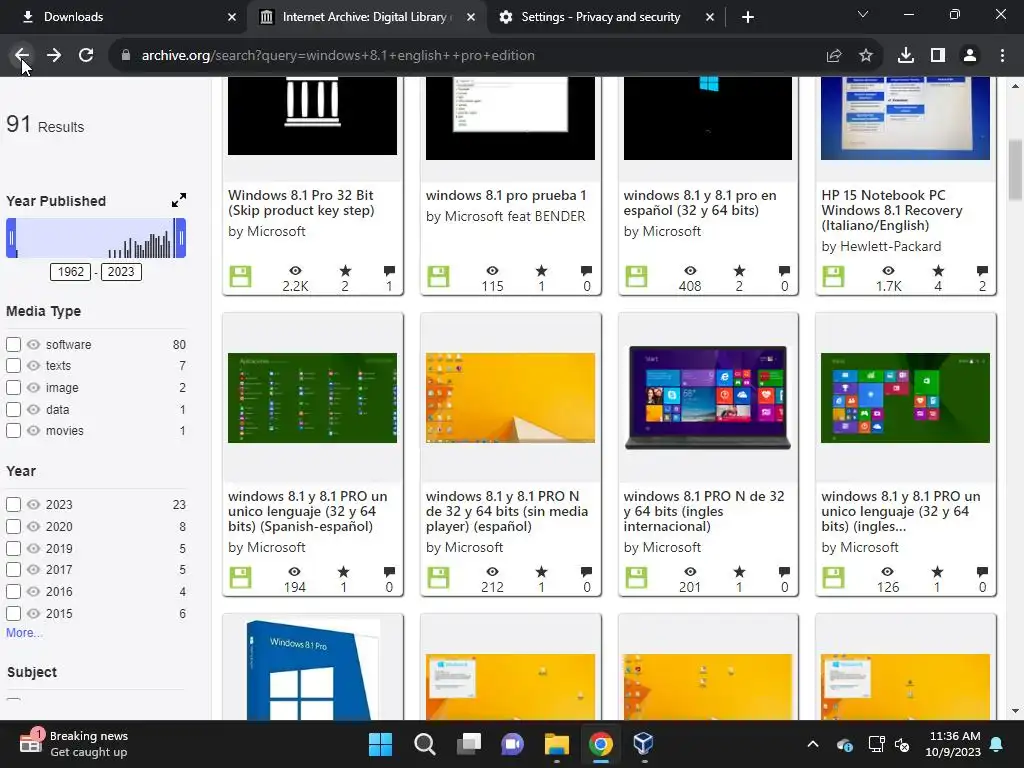Viewport: 1024px width, 768px height.
Task: Open Windows 8.1 Pro 32 Bit item
Action: tap(301, 202)
